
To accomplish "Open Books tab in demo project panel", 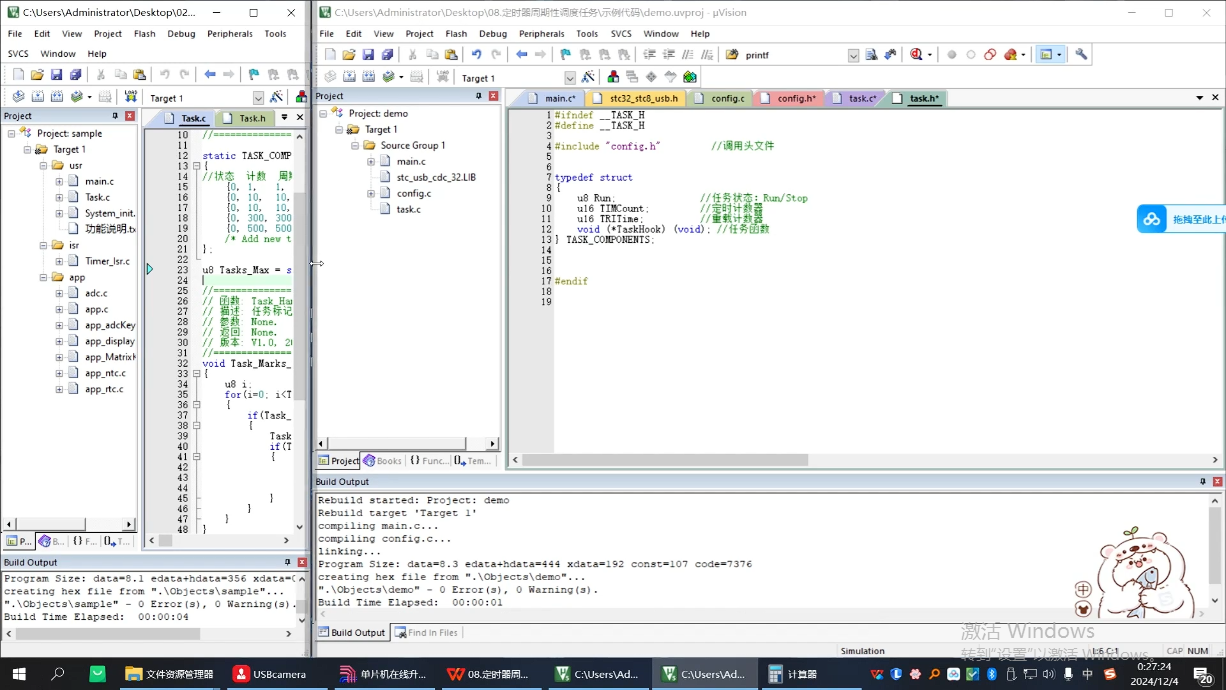I will [382, 461].
